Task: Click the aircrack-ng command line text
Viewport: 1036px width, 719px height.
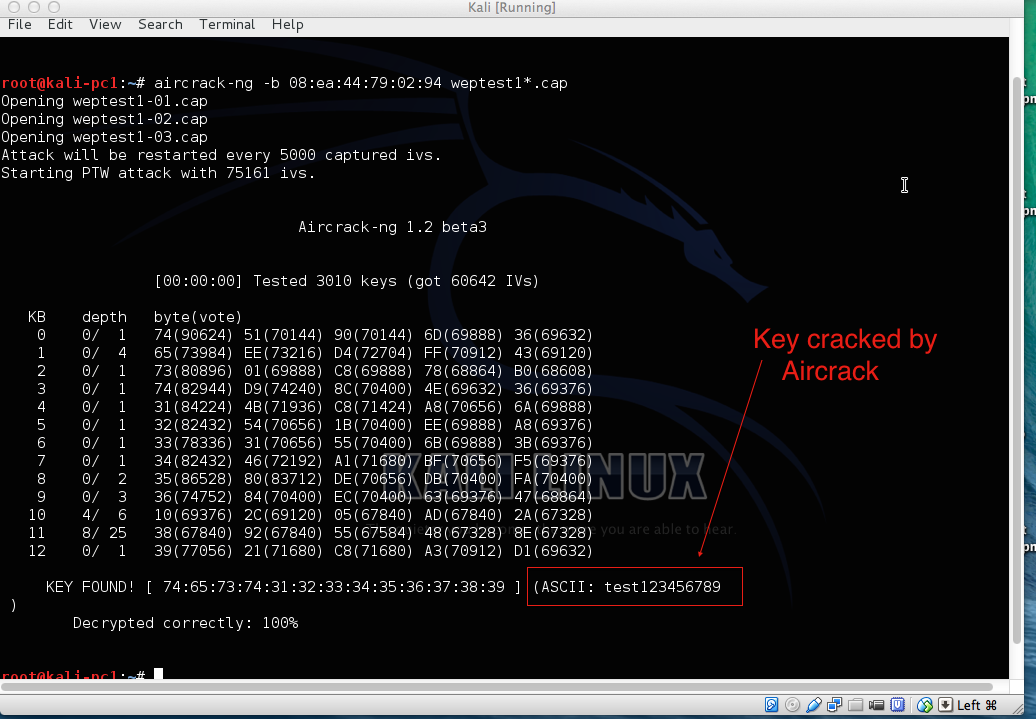Action: point(361,83)
